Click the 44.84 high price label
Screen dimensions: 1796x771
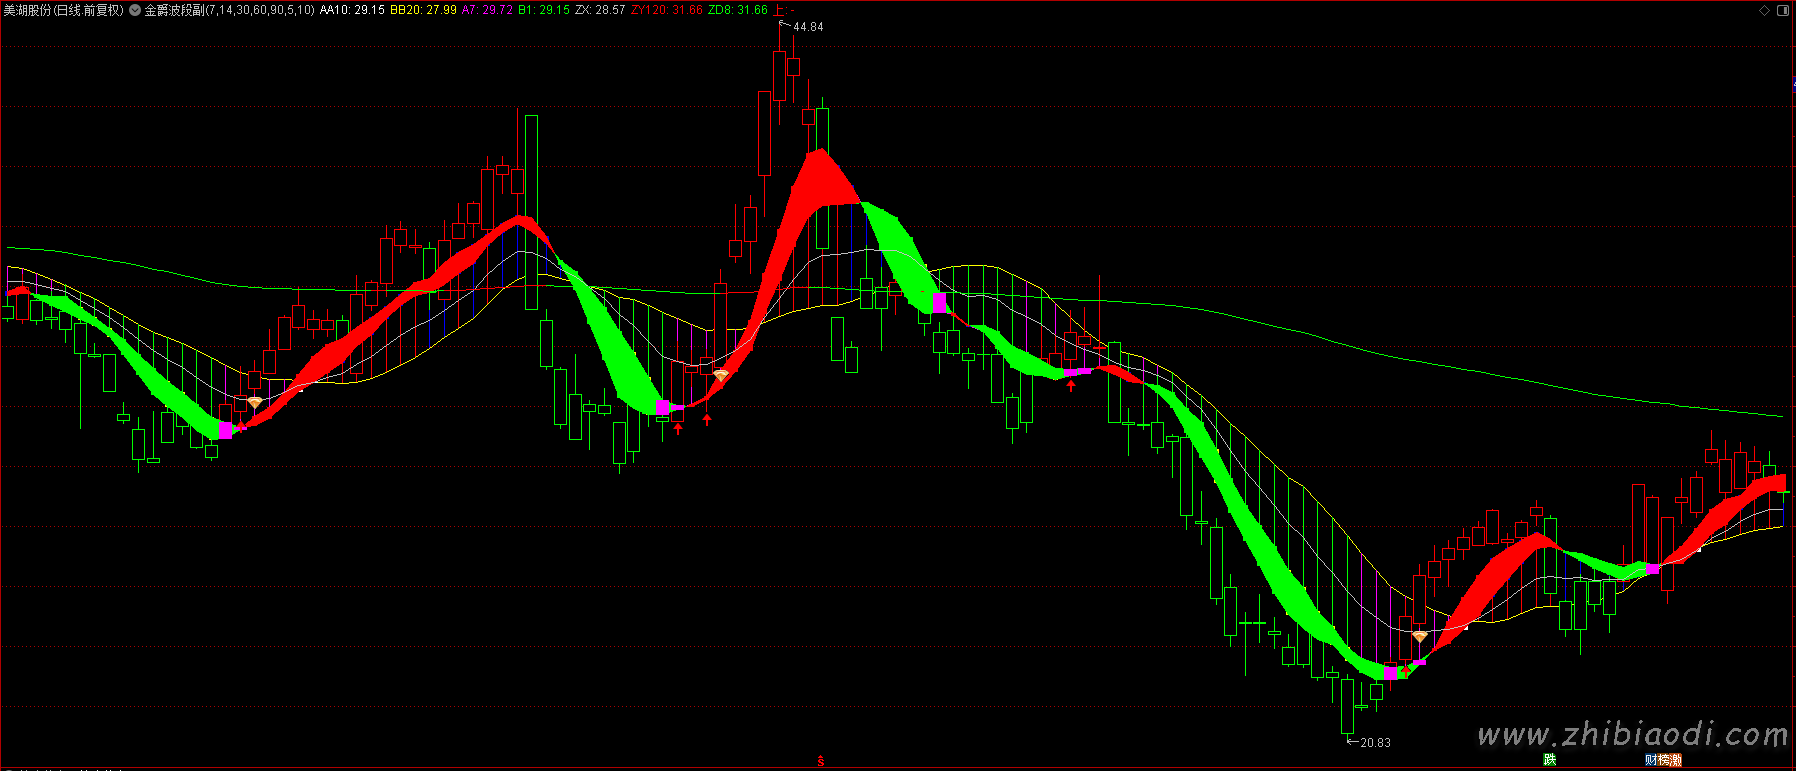[808, 27]
